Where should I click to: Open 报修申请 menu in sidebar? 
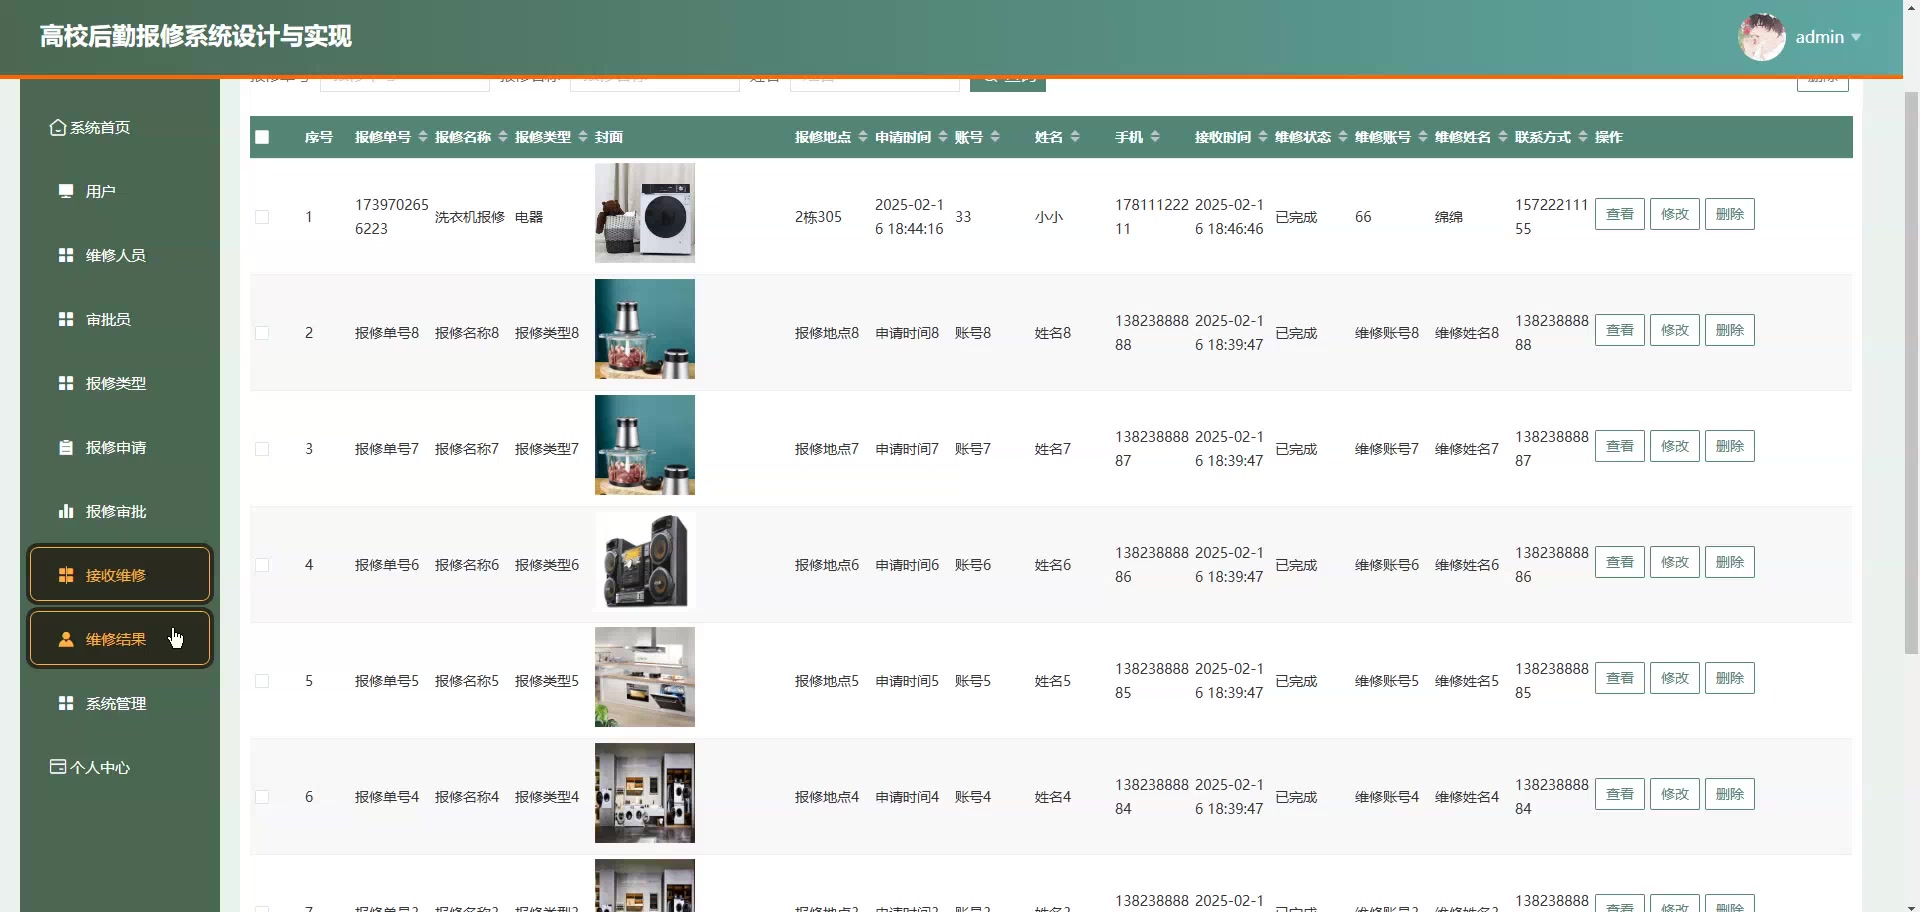click(120, 447)
